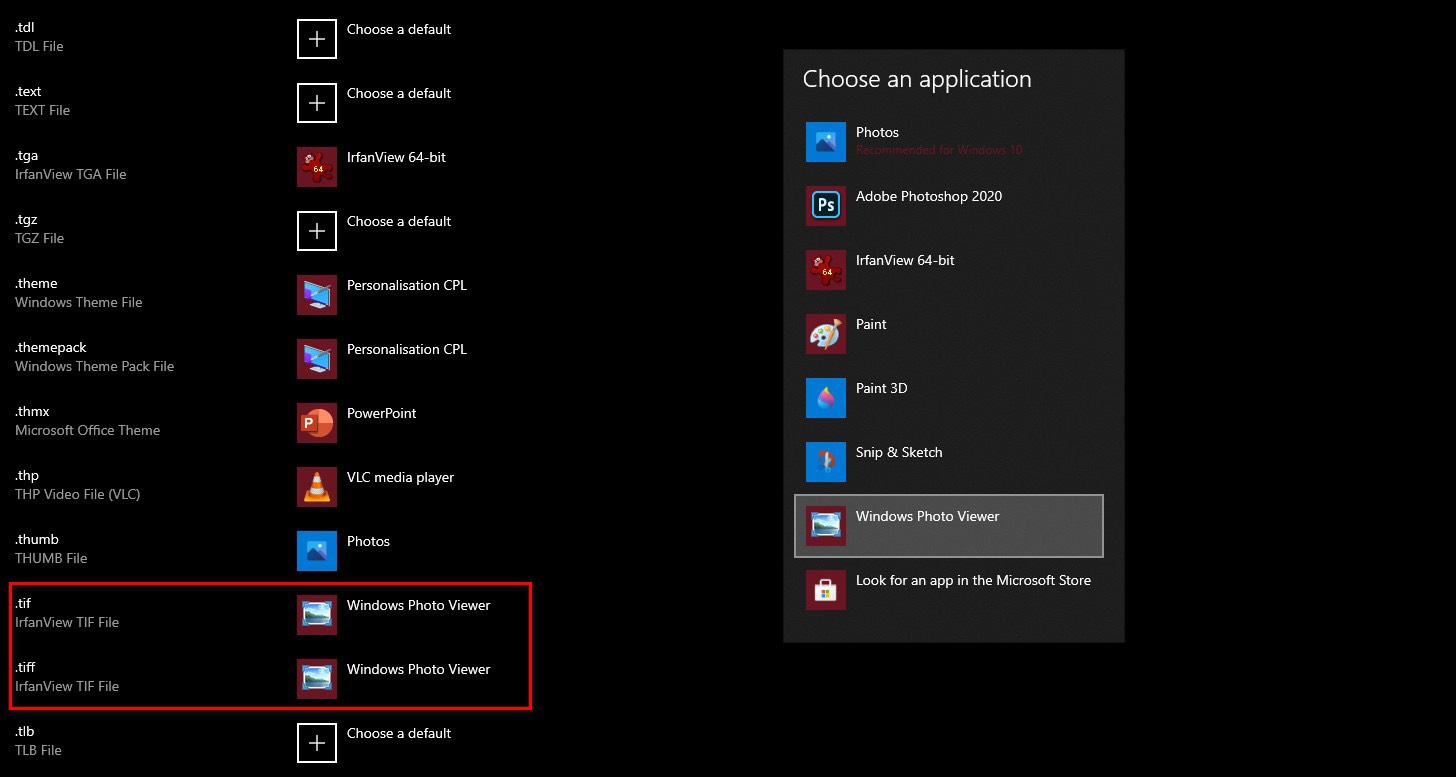The height and width of the screenshot is (777, 1456).
Task: Click the Snip & Sketch icon in the chooser
Action: [826, 462]
